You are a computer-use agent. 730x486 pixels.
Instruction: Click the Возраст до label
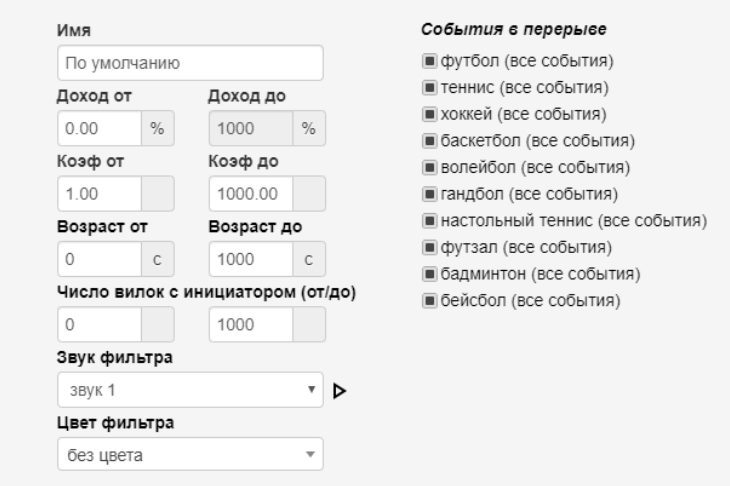point(255,227)
